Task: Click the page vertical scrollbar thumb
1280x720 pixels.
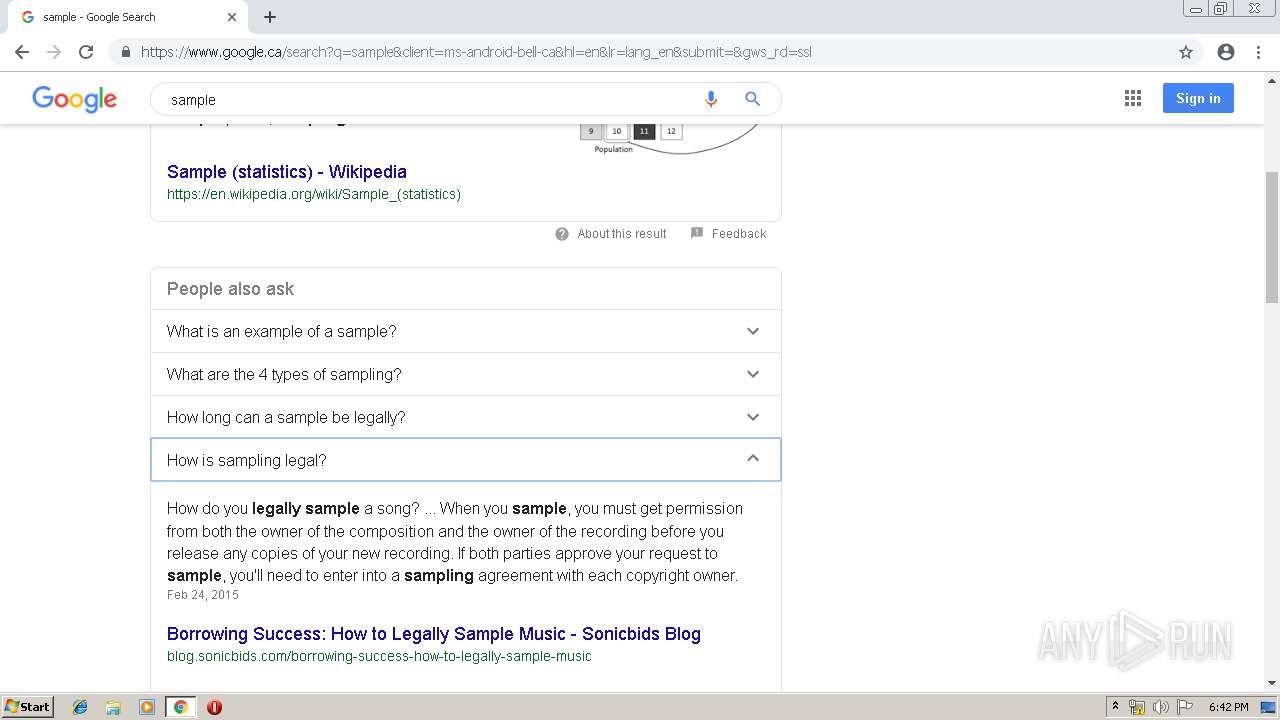Action: click(x=1272, y=236)
